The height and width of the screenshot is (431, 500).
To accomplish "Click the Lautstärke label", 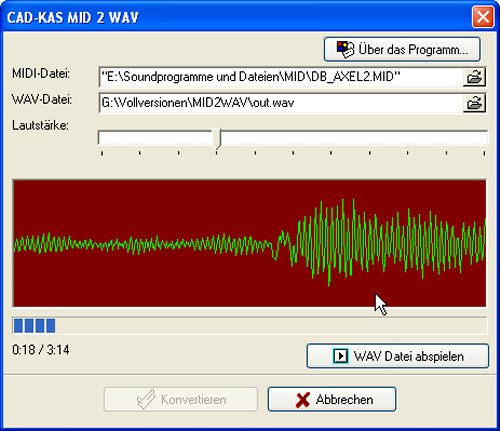I will pyautogui.click(x=40, y=126).
